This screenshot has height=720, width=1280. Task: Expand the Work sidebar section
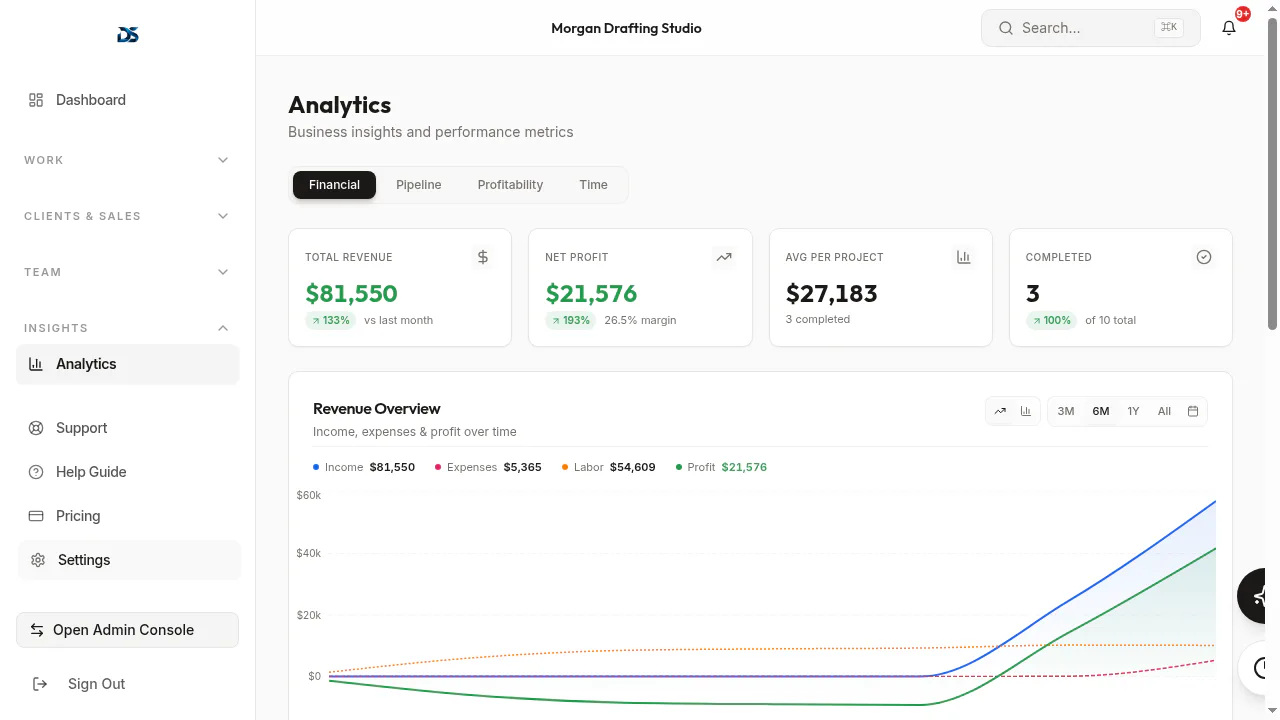(x=128, y=160)
